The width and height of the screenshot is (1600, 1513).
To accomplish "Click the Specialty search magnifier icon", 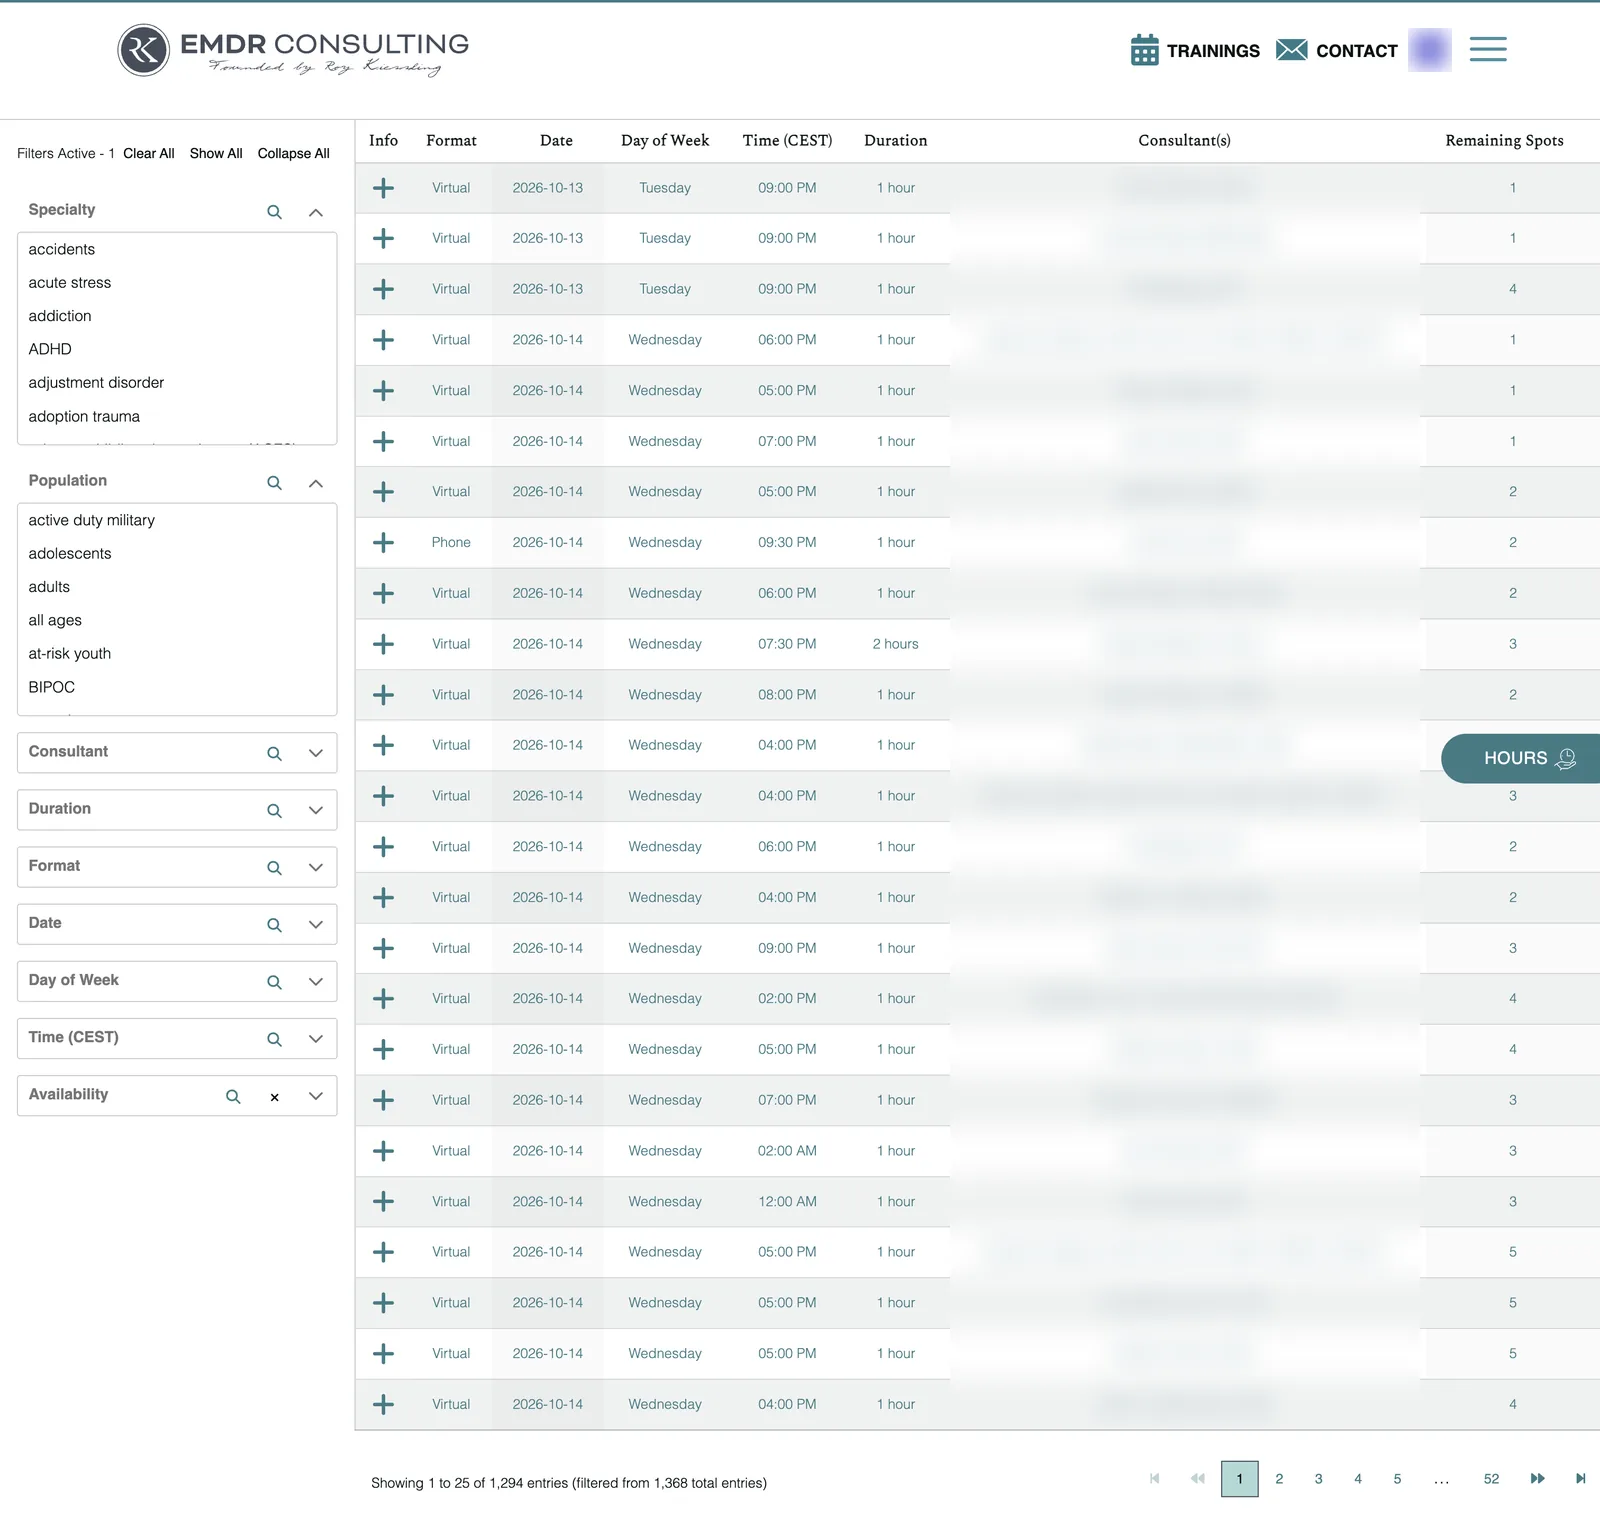I will [274, 212].
